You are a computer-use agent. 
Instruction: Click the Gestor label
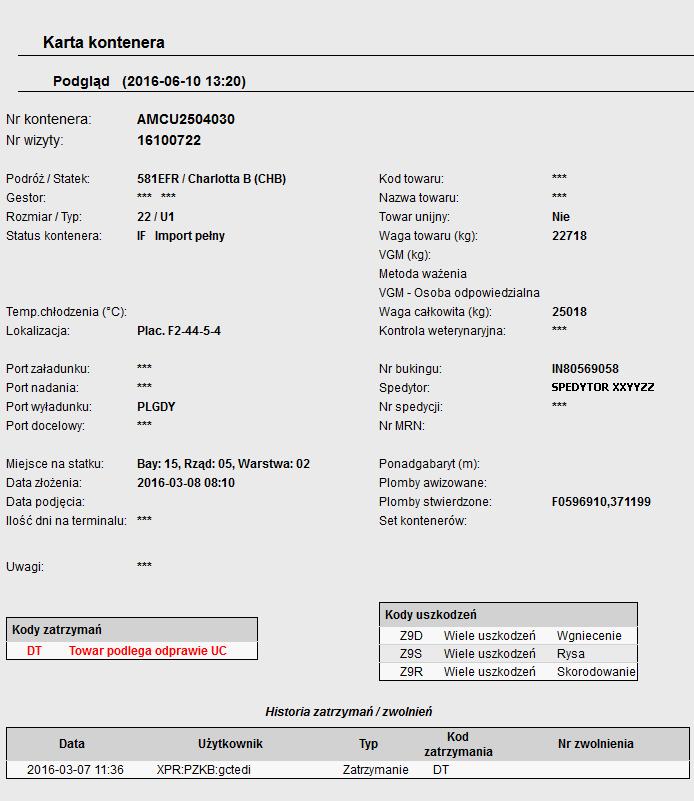pyautogui.click(x=26, y=198)
